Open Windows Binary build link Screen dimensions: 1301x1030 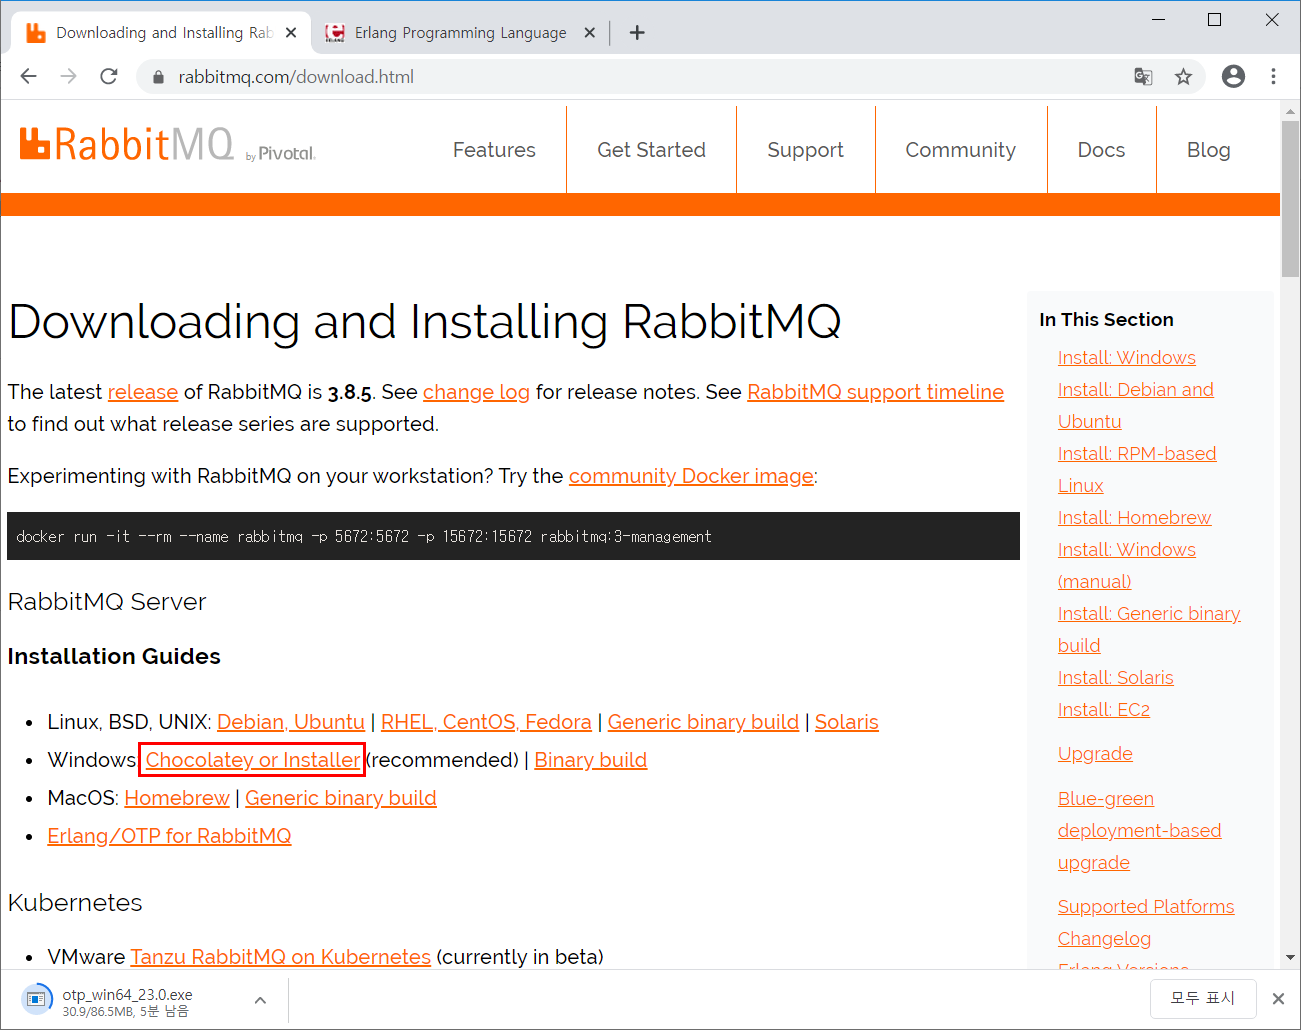click(590, 760)
